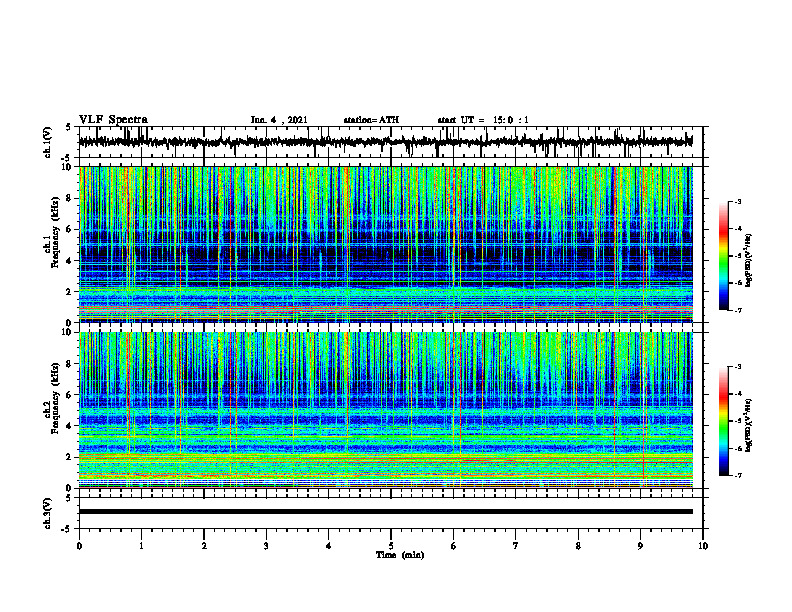Click the "-5" tick on ch.3(V) axis
Viewport: 792px width, 612px height.
[x=66, y=529]
